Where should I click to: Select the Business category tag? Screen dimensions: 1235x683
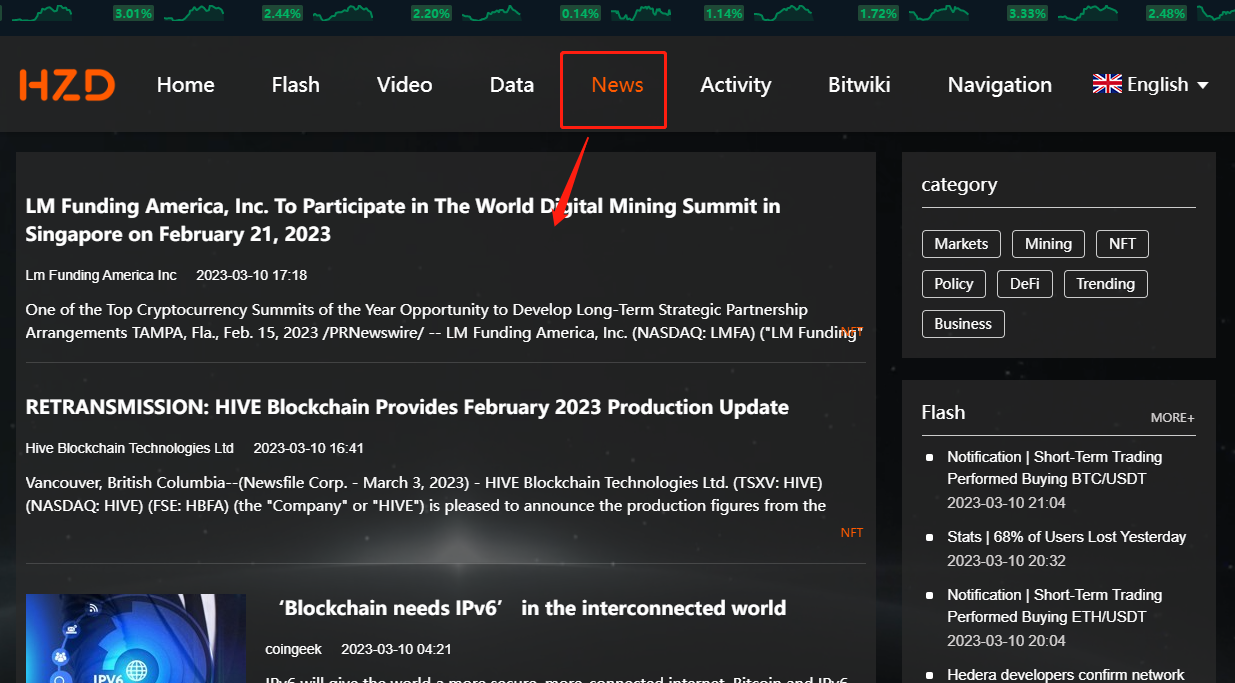click(963, 324)
